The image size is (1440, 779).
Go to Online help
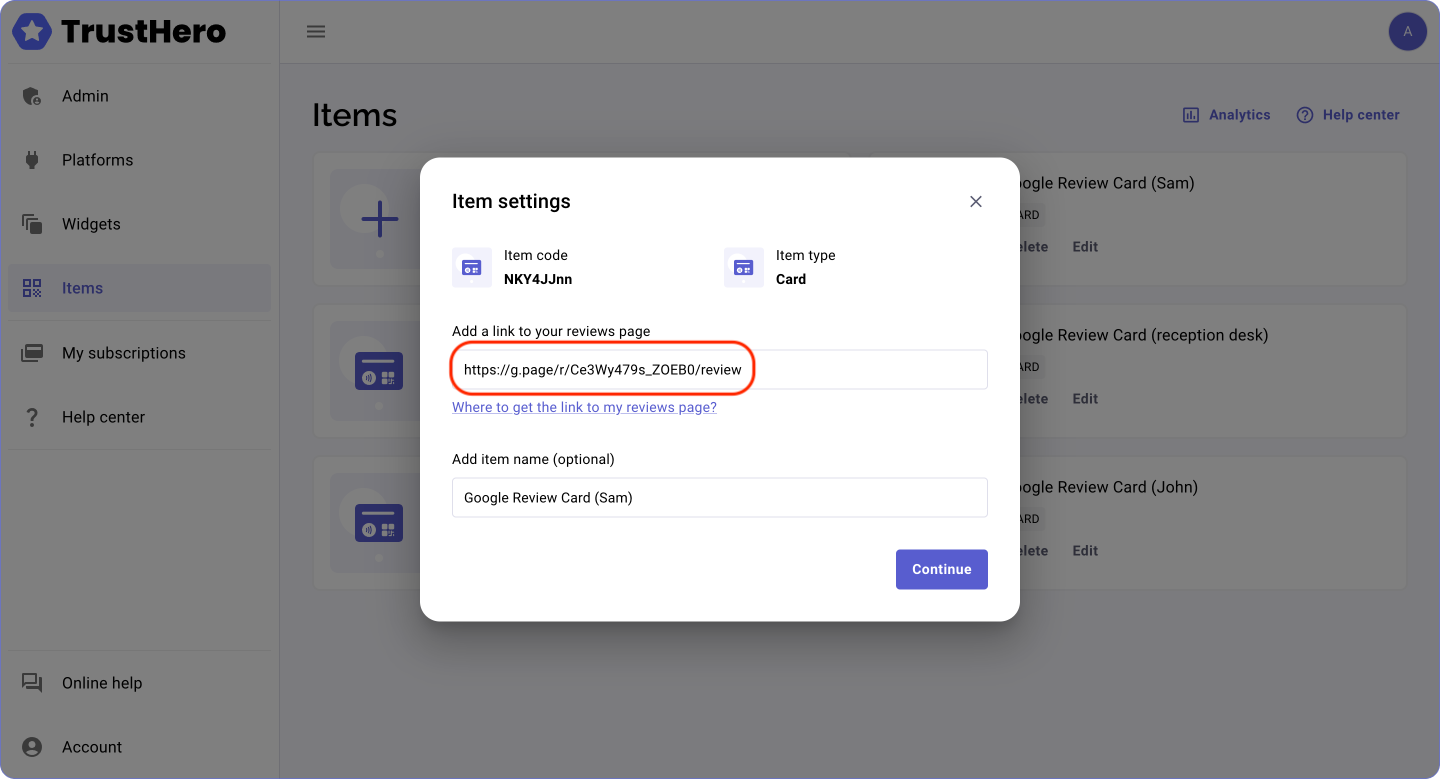click(x=101, y=683)
